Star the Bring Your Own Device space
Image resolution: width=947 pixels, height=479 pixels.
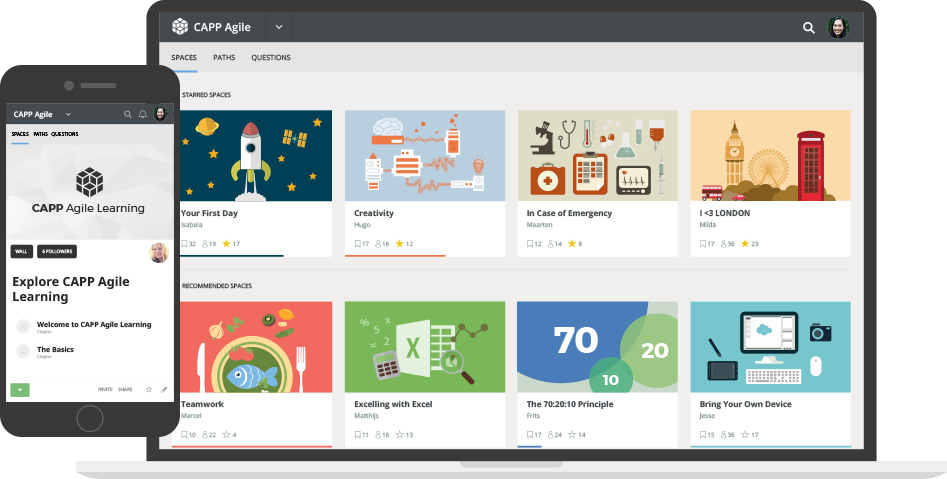click(x=745, y=434)
